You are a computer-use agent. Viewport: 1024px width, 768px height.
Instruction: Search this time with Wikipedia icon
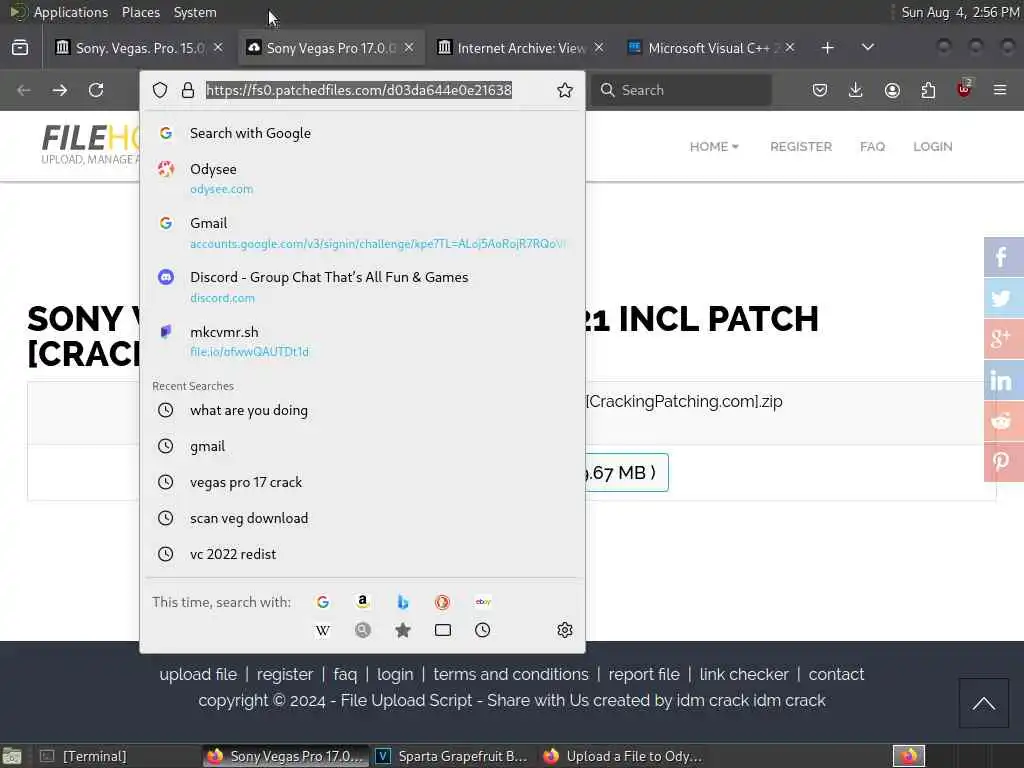[x=323, y=630]
